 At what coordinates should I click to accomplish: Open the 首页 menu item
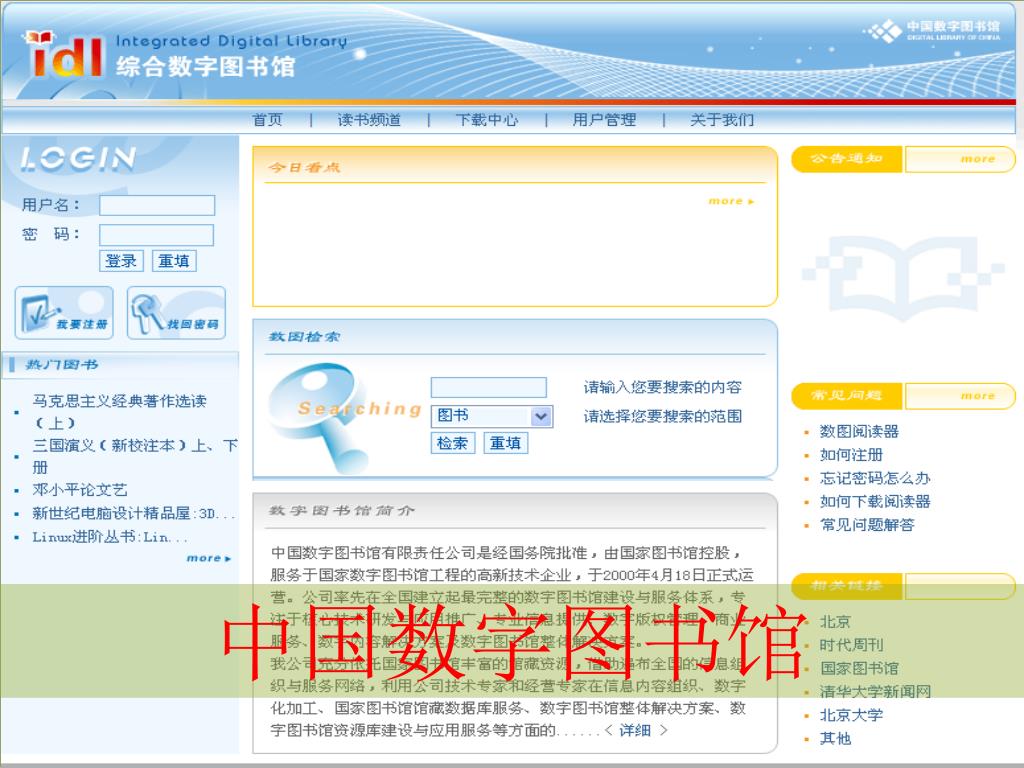pyautogui.click(x=267, y=120)
